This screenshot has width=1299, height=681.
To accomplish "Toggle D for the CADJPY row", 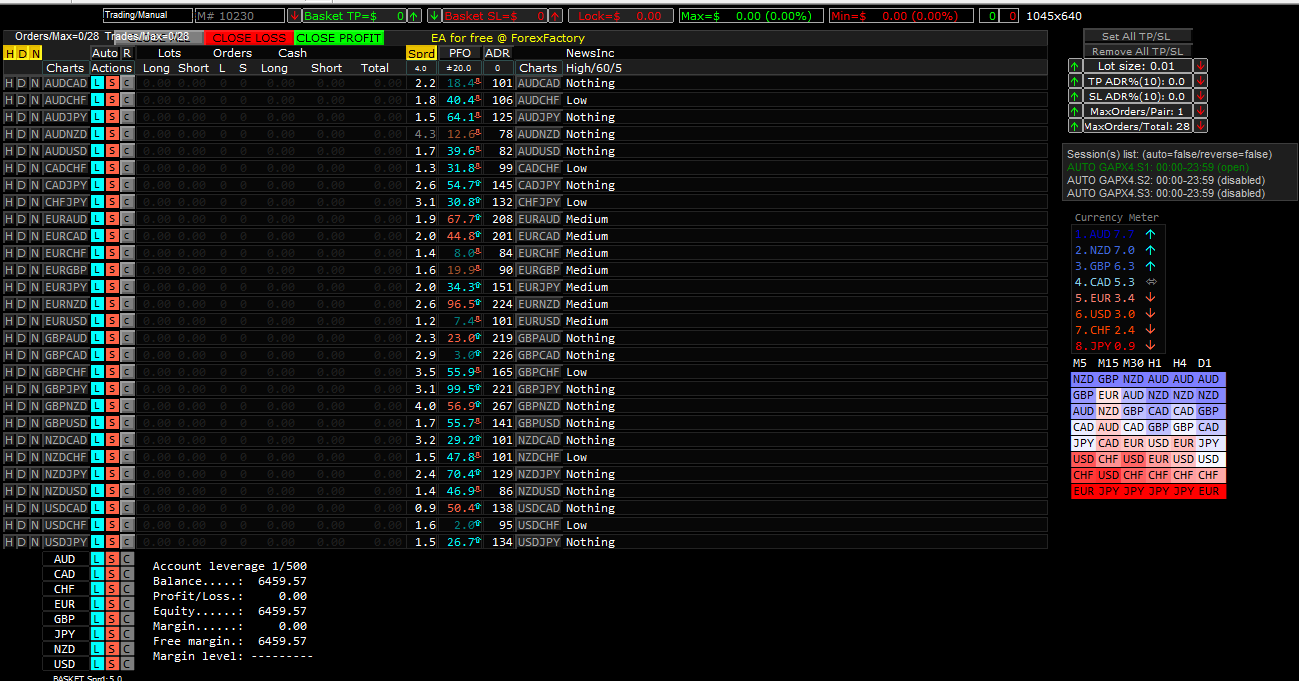I will (22, 185).
